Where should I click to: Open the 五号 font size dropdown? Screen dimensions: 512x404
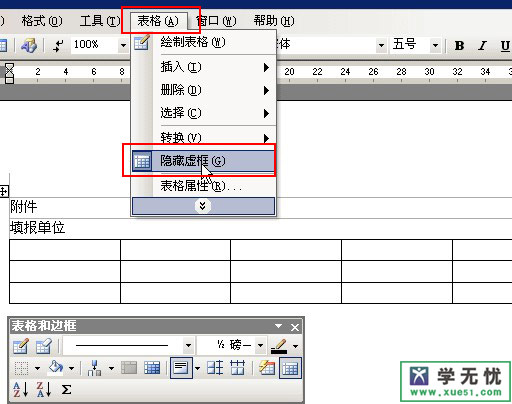click(x=435, y=45)
